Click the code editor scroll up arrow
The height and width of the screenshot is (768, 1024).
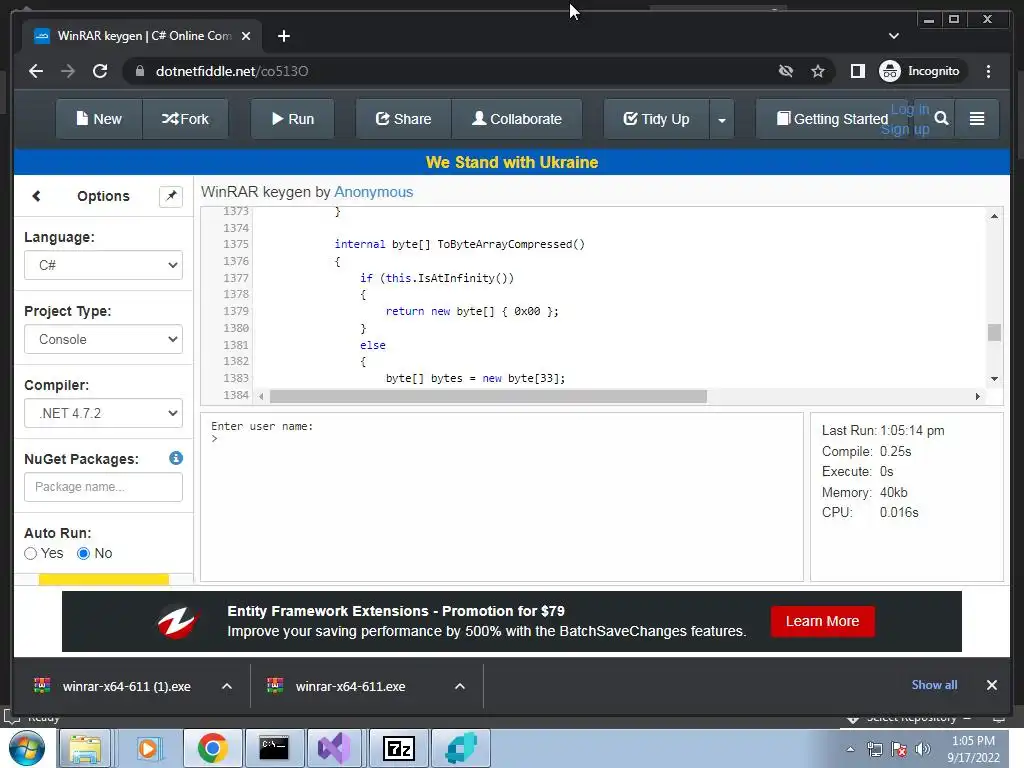pos(994,216)
